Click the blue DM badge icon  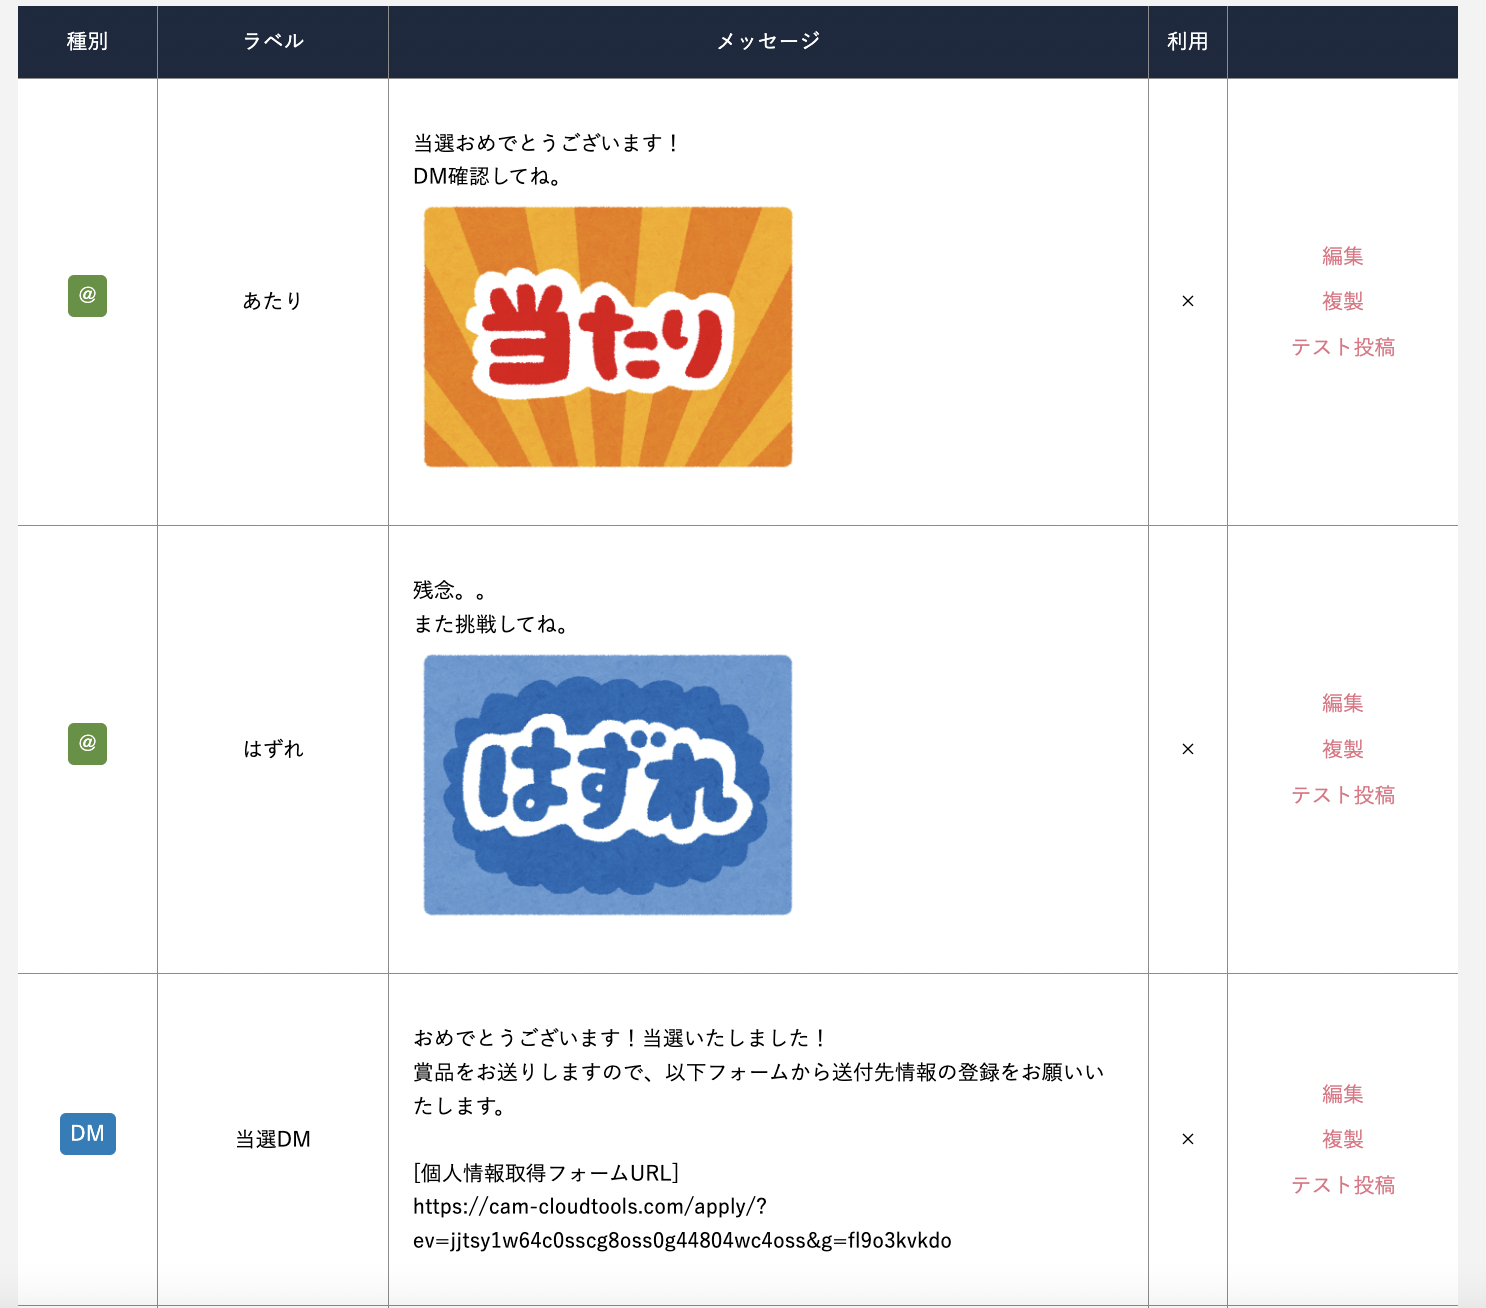pyautogui.click(x=88, y=1134)
